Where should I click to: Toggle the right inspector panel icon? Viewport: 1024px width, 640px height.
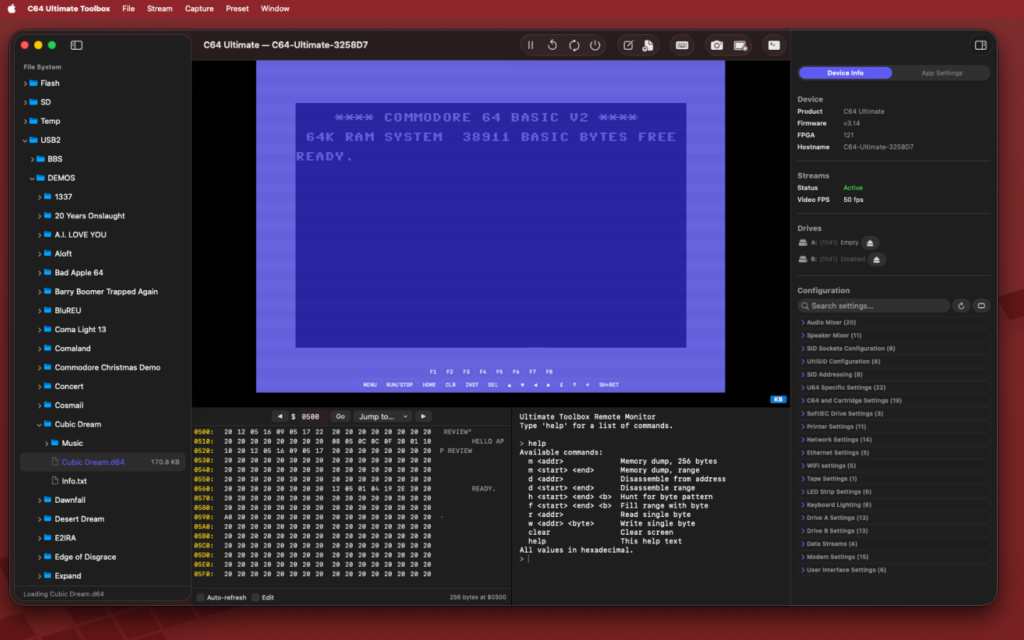[x=980, y=45]
